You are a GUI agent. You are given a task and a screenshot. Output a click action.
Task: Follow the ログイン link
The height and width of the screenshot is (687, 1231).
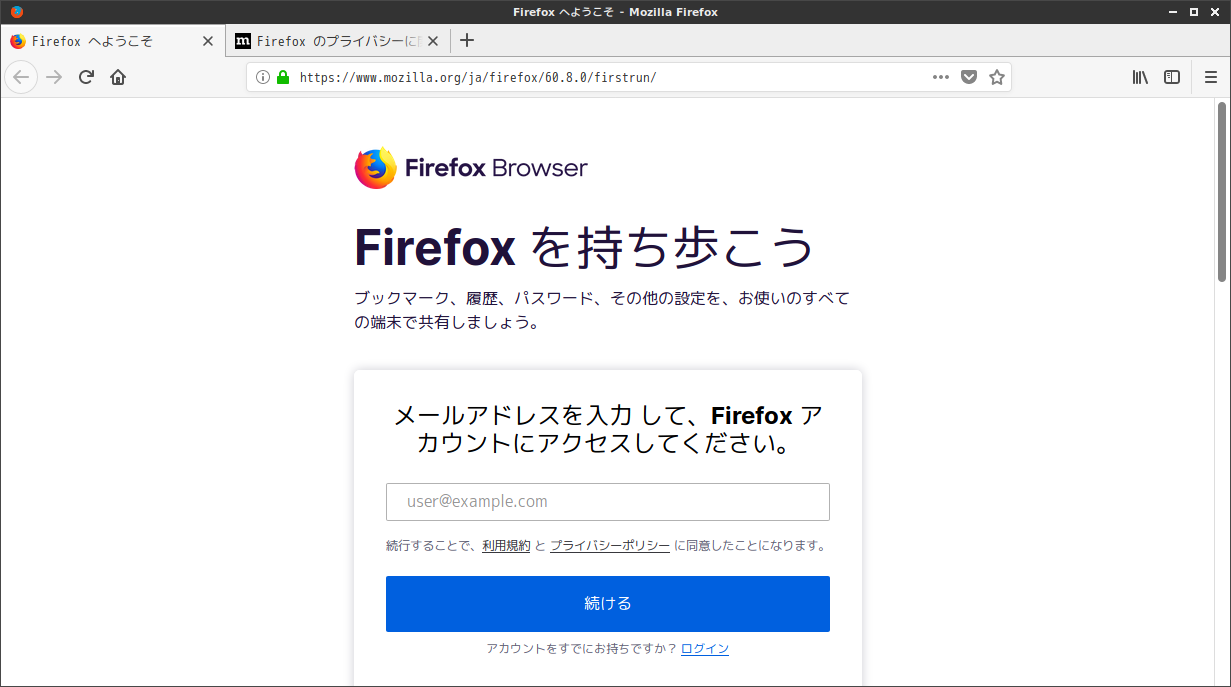(x=705, y=649)
